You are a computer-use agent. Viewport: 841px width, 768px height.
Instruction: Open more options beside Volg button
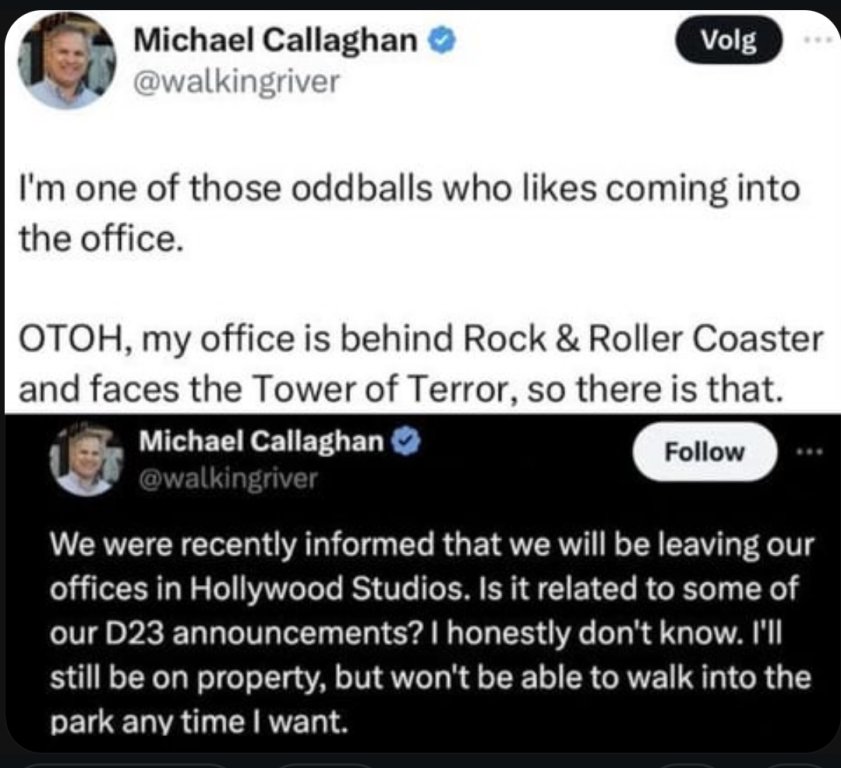pos(820,39)
